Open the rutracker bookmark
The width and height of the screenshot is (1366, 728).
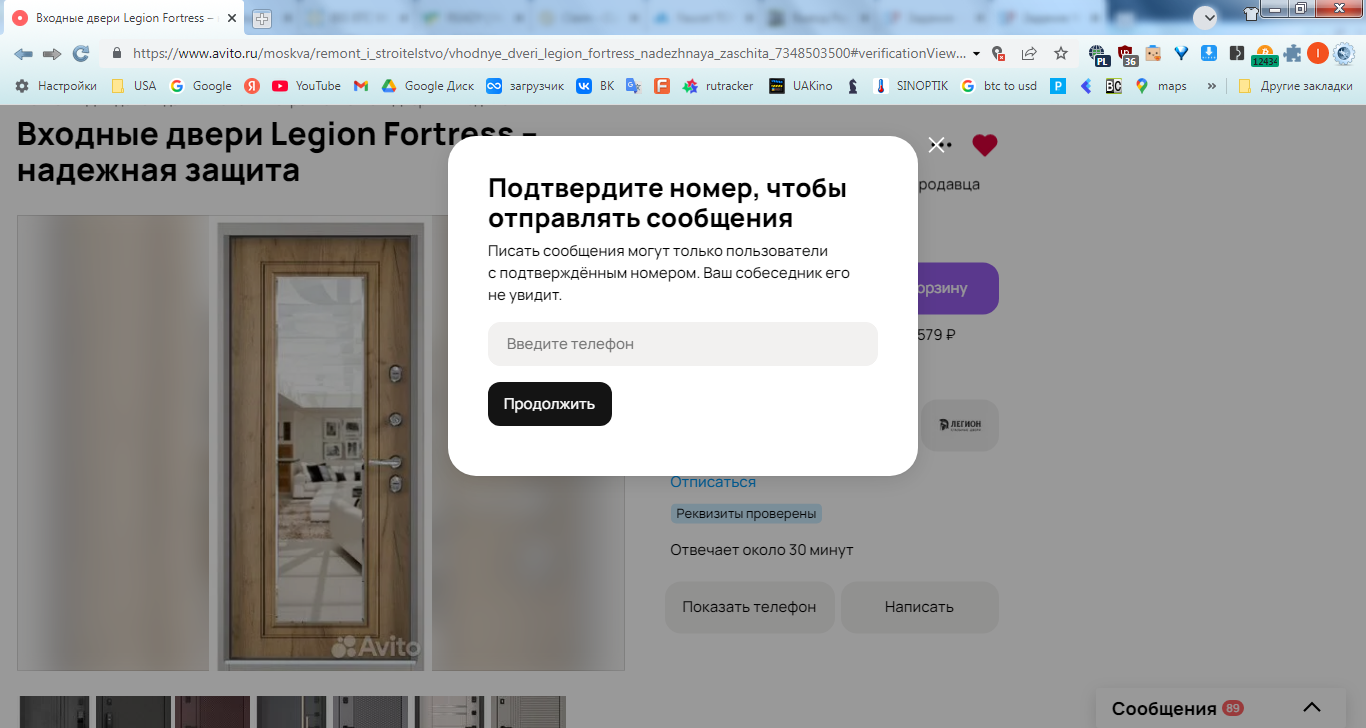(718, 86)
